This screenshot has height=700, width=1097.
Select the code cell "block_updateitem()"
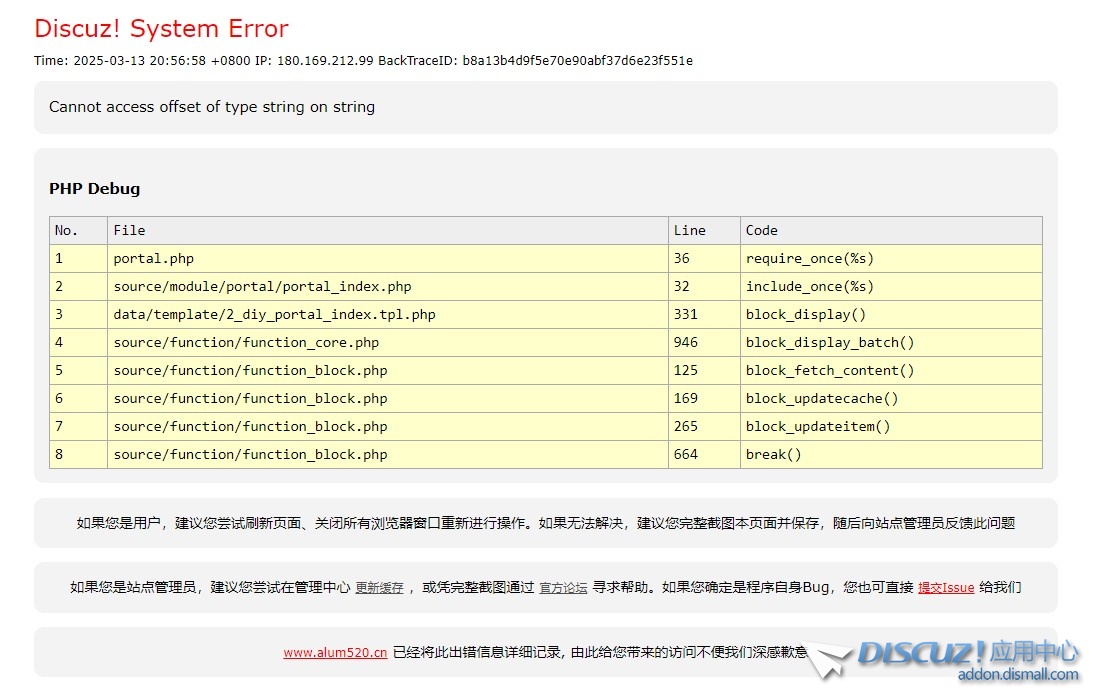[x=891, y=427]
